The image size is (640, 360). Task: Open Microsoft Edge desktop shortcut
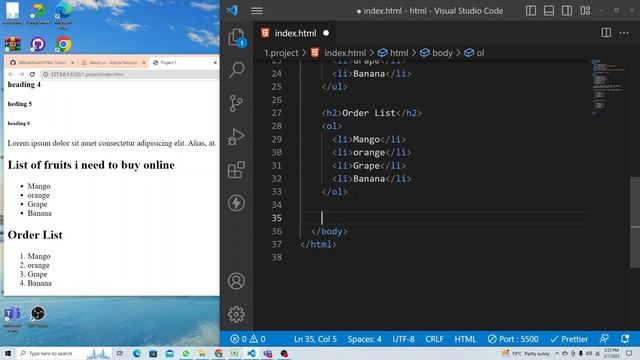[63, 15]
